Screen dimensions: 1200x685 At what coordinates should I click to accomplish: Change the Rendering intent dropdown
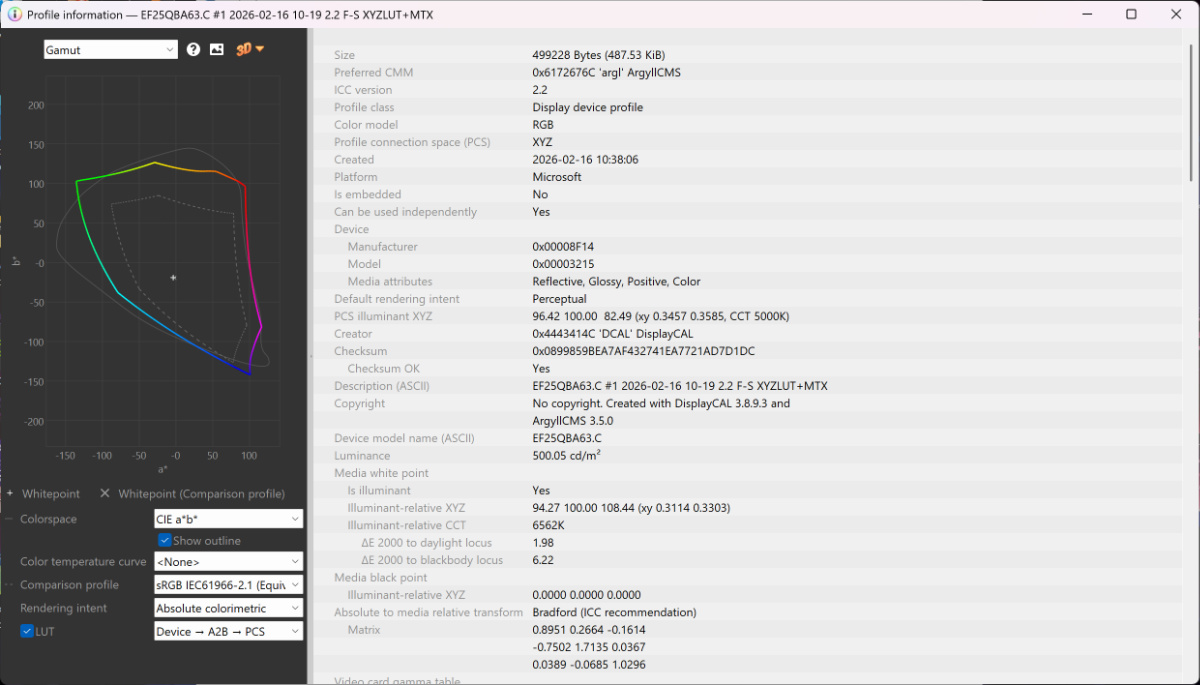point(228,608)
